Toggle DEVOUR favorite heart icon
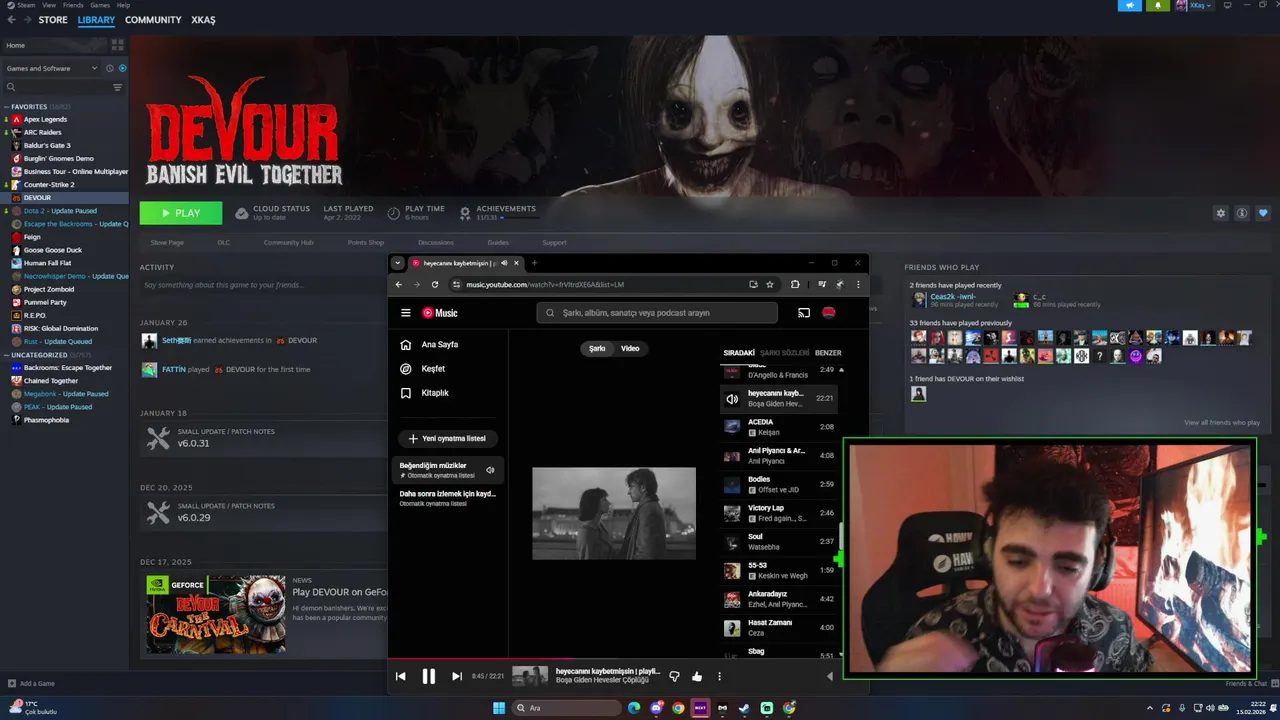The image size is (1280, 720). [1263, 213]
